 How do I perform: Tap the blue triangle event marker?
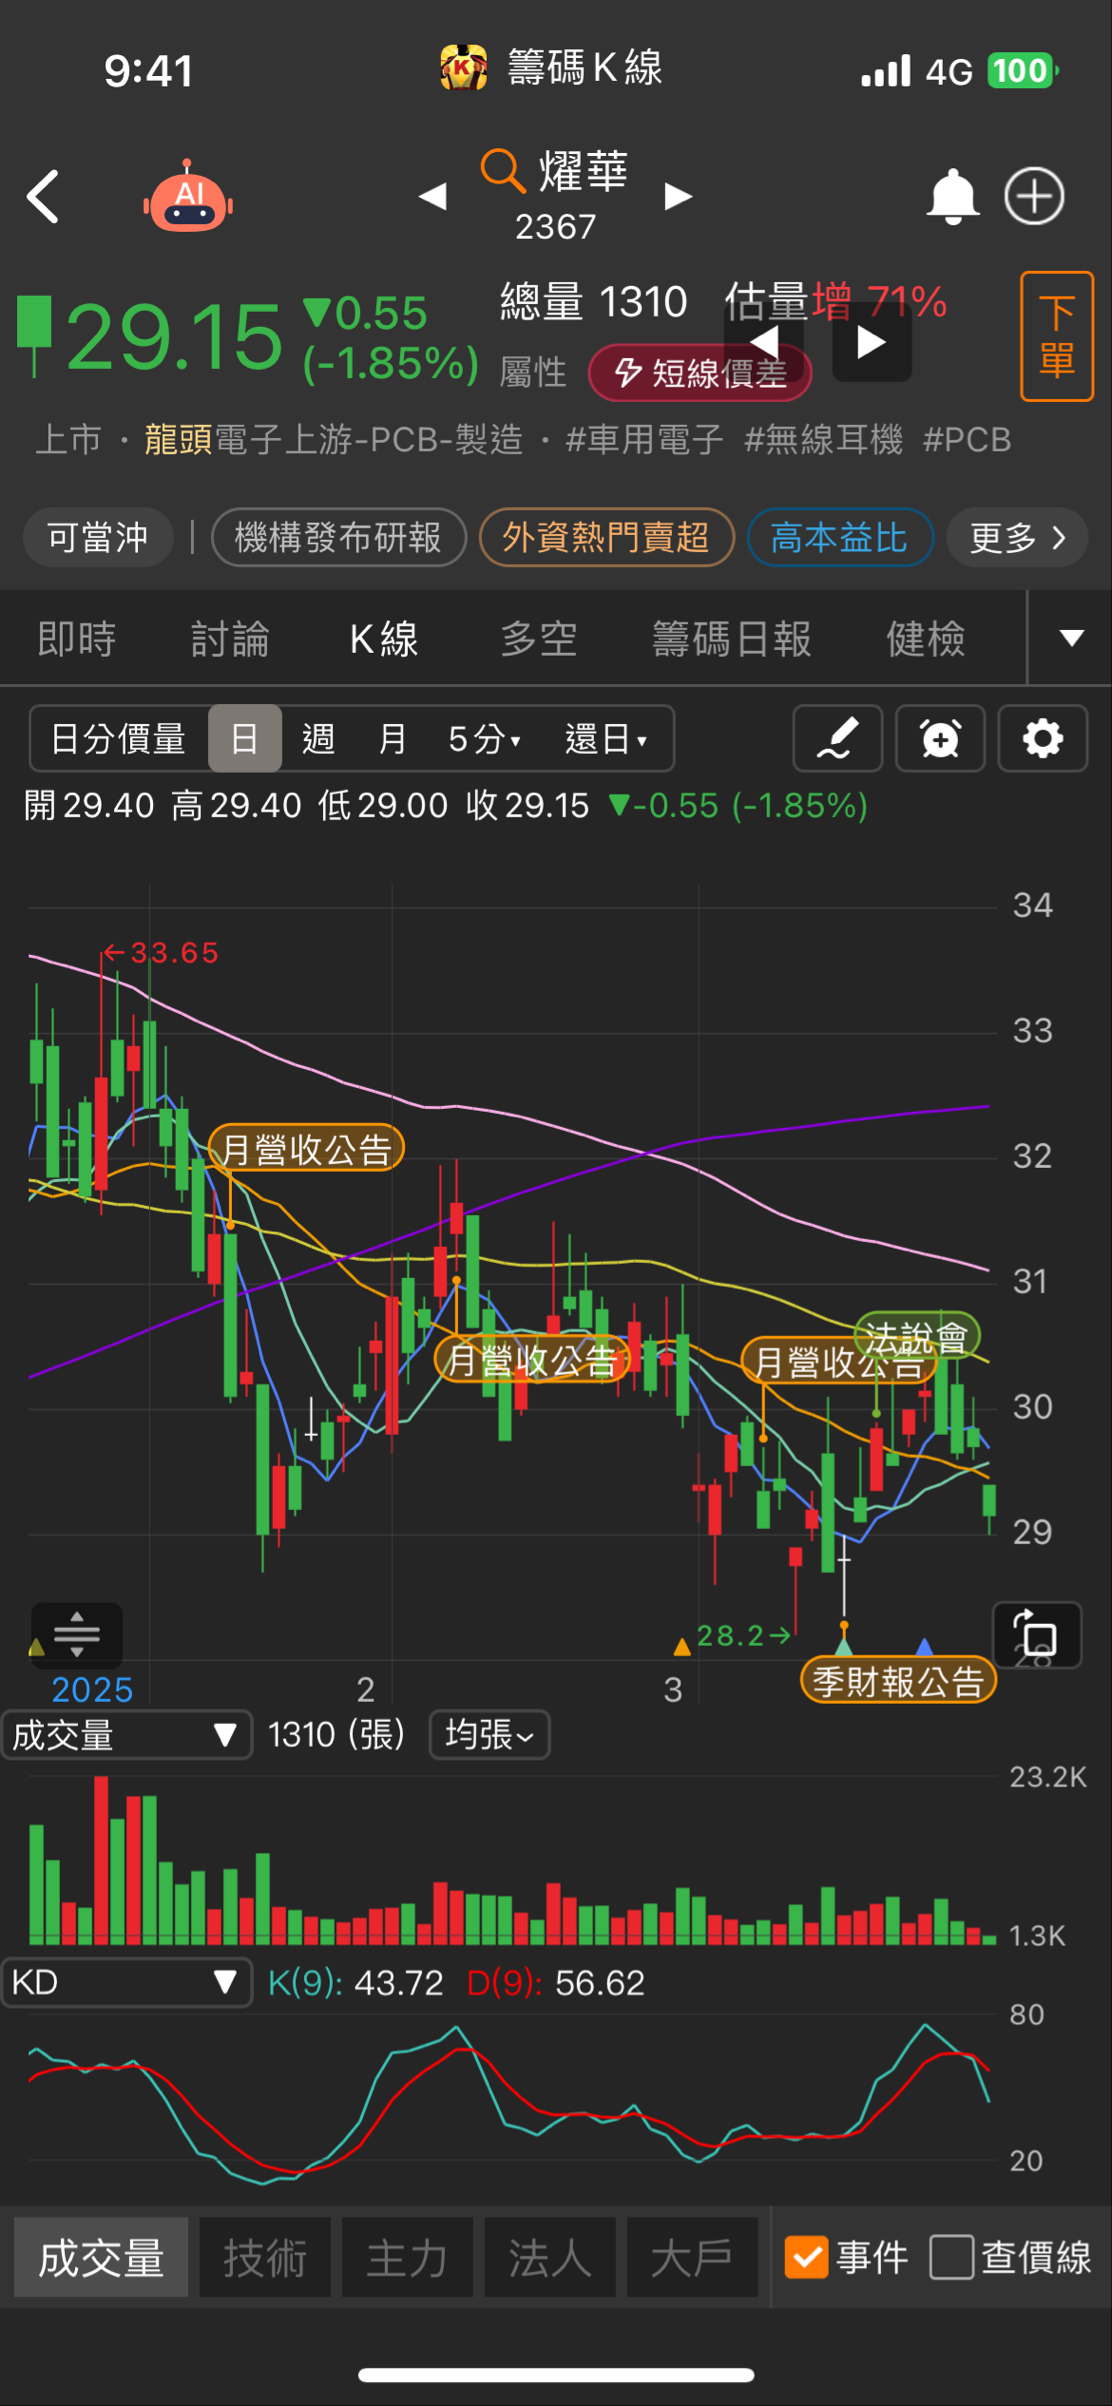pyautogui.click(x=925, y=1645)
